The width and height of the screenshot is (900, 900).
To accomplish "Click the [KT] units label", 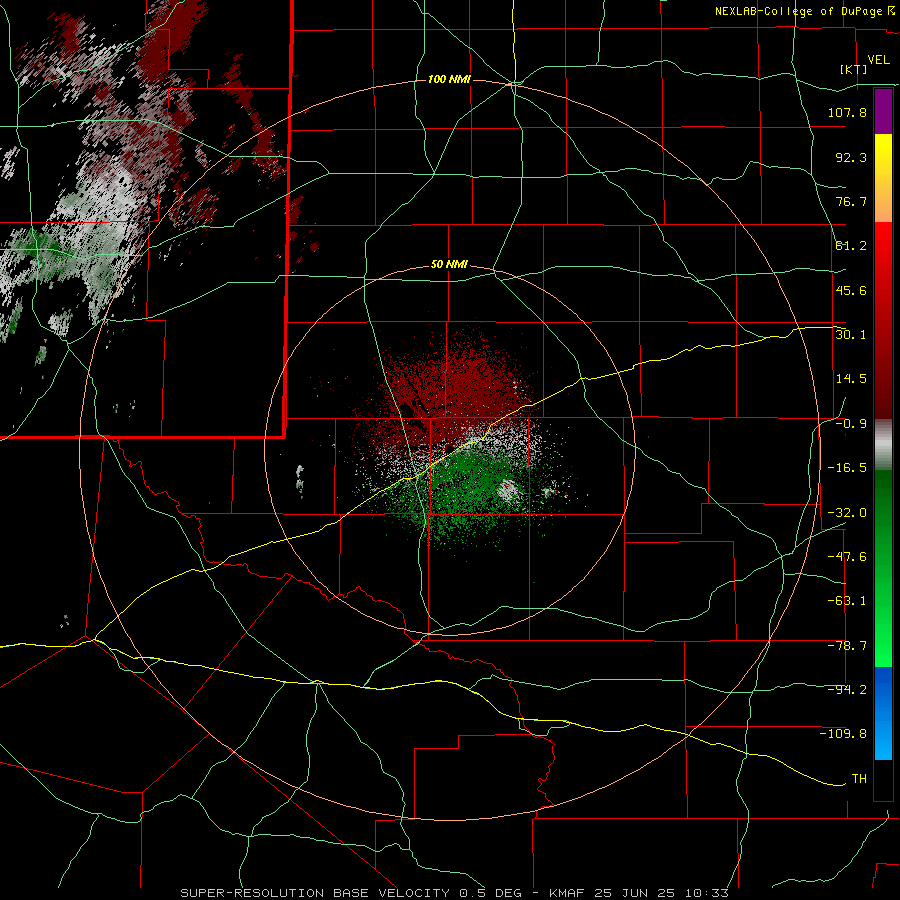I will [854, 69].
